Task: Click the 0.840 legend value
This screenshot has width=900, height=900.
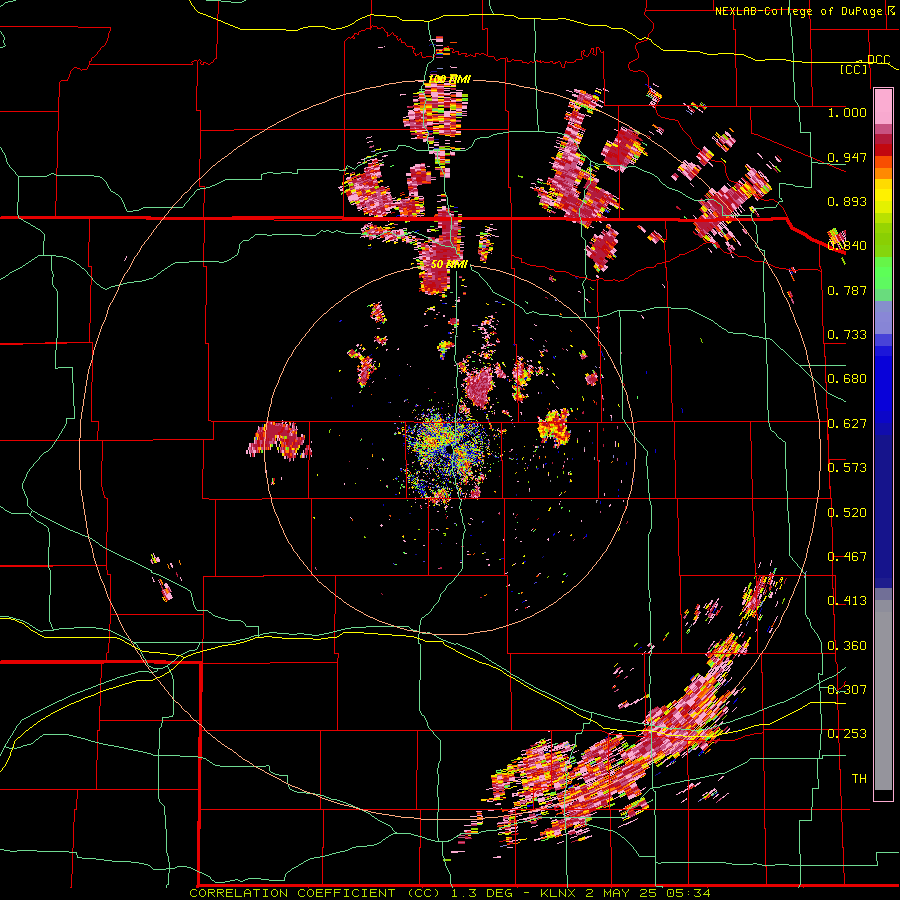Action: pyautogui.click(x=847, y=246)
